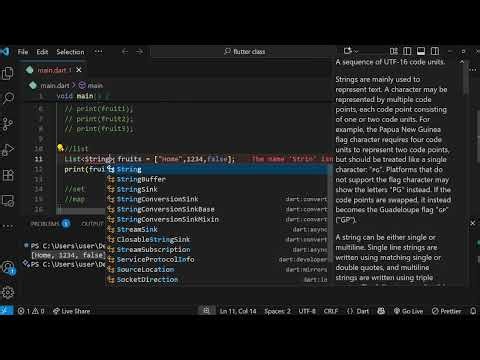Click the flutter class search box

[x=243, y=52]
